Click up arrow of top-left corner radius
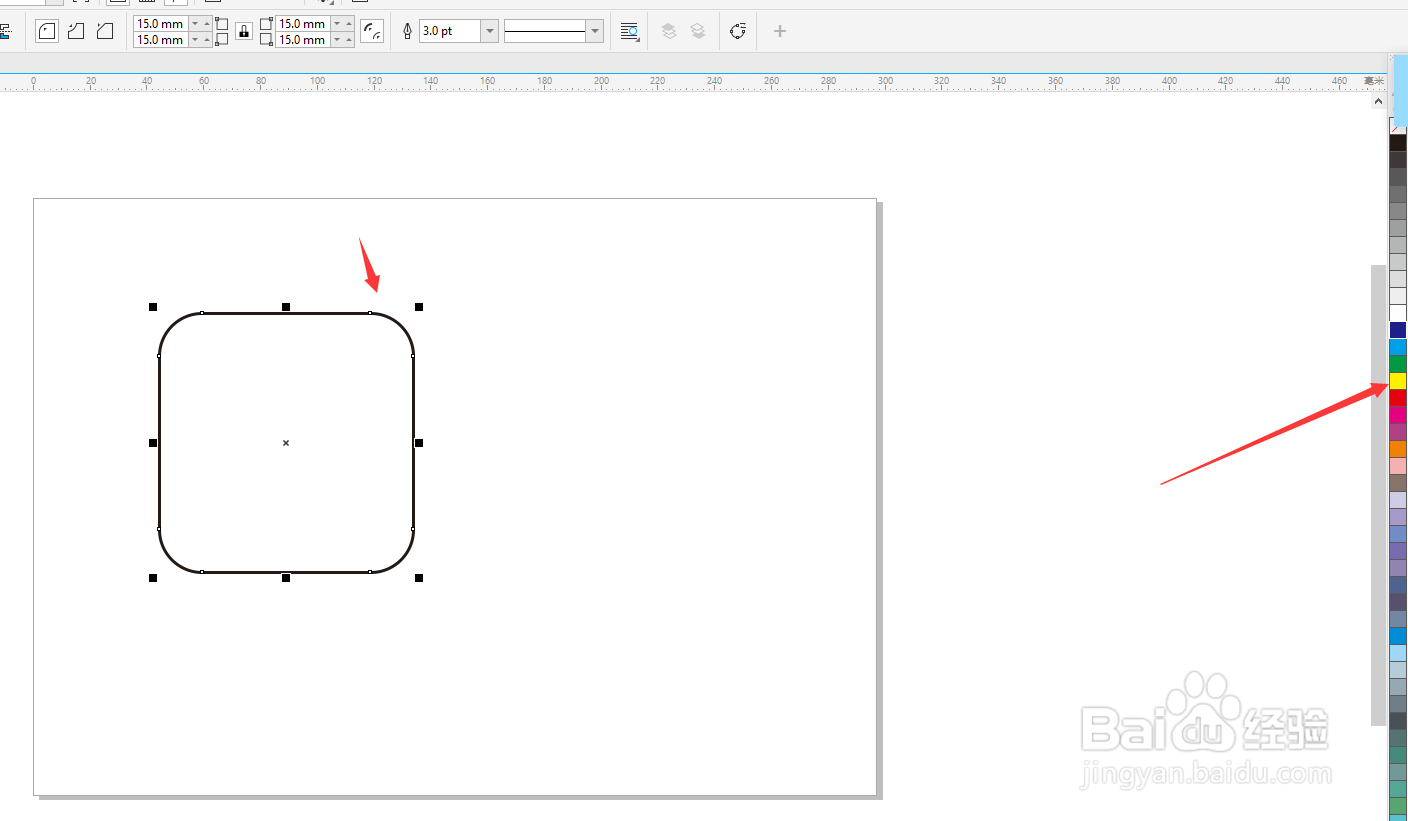This screenshot has height=821, width=1408. point(207,23)
